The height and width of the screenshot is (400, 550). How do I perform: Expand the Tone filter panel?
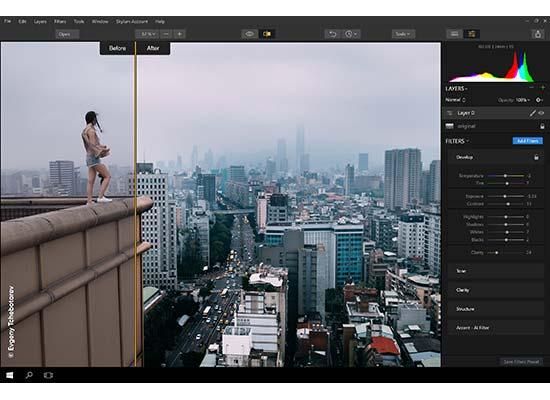[x=496, y=271]
